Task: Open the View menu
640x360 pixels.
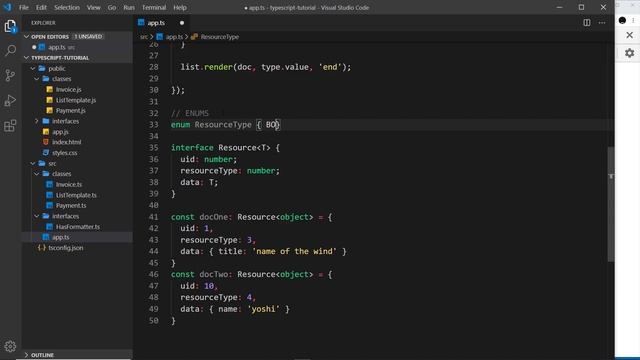Action: [x=93, y=7]
